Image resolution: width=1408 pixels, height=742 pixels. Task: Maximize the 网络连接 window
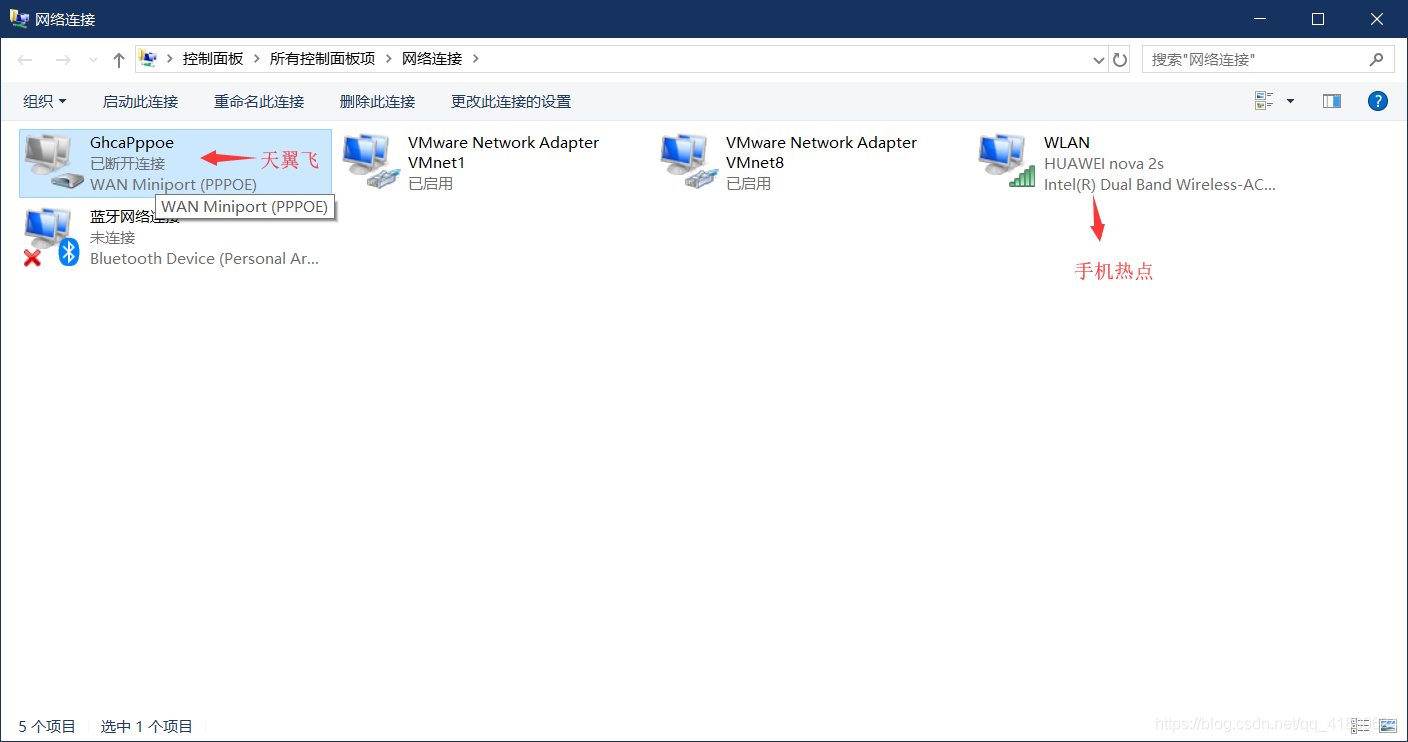(1318, 19)
